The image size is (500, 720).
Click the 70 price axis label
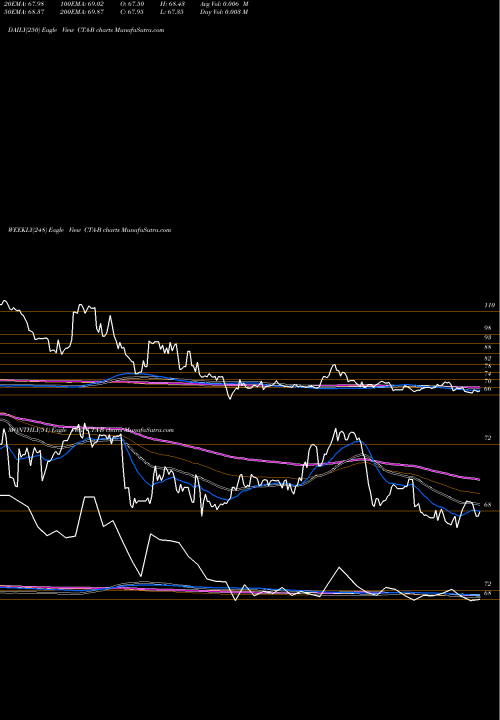click(x=488, y=381)
